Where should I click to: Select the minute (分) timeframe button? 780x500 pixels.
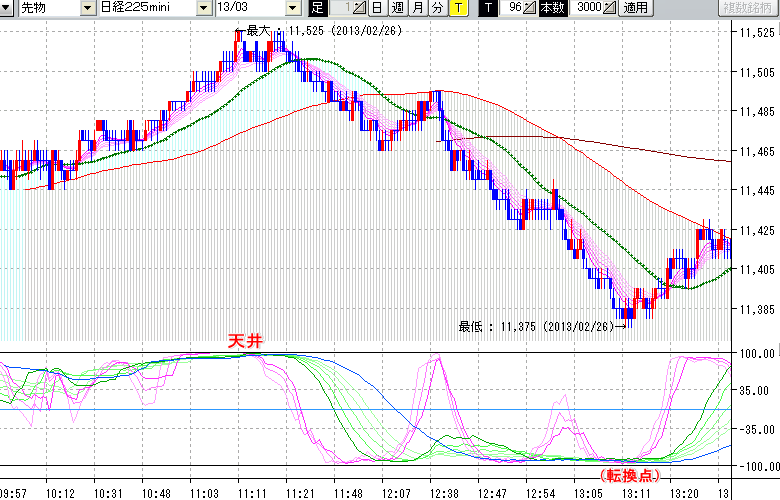437,9
